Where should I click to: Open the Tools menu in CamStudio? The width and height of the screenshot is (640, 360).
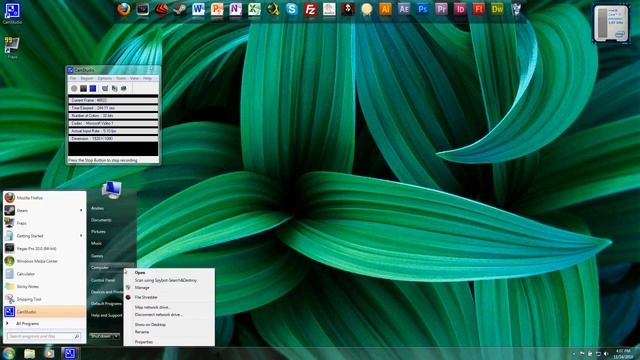click(121, 78)
